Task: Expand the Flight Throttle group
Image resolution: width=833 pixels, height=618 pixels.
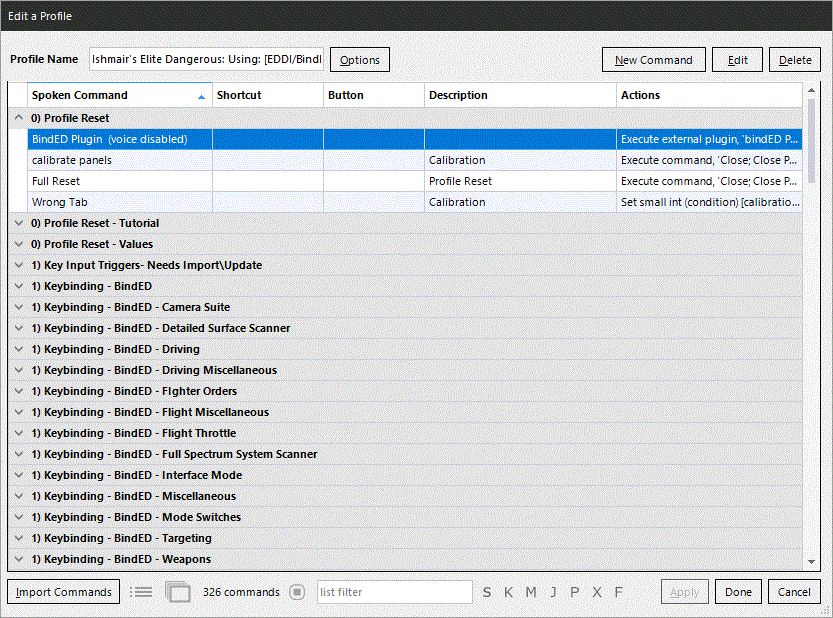Action: (19, 433)
